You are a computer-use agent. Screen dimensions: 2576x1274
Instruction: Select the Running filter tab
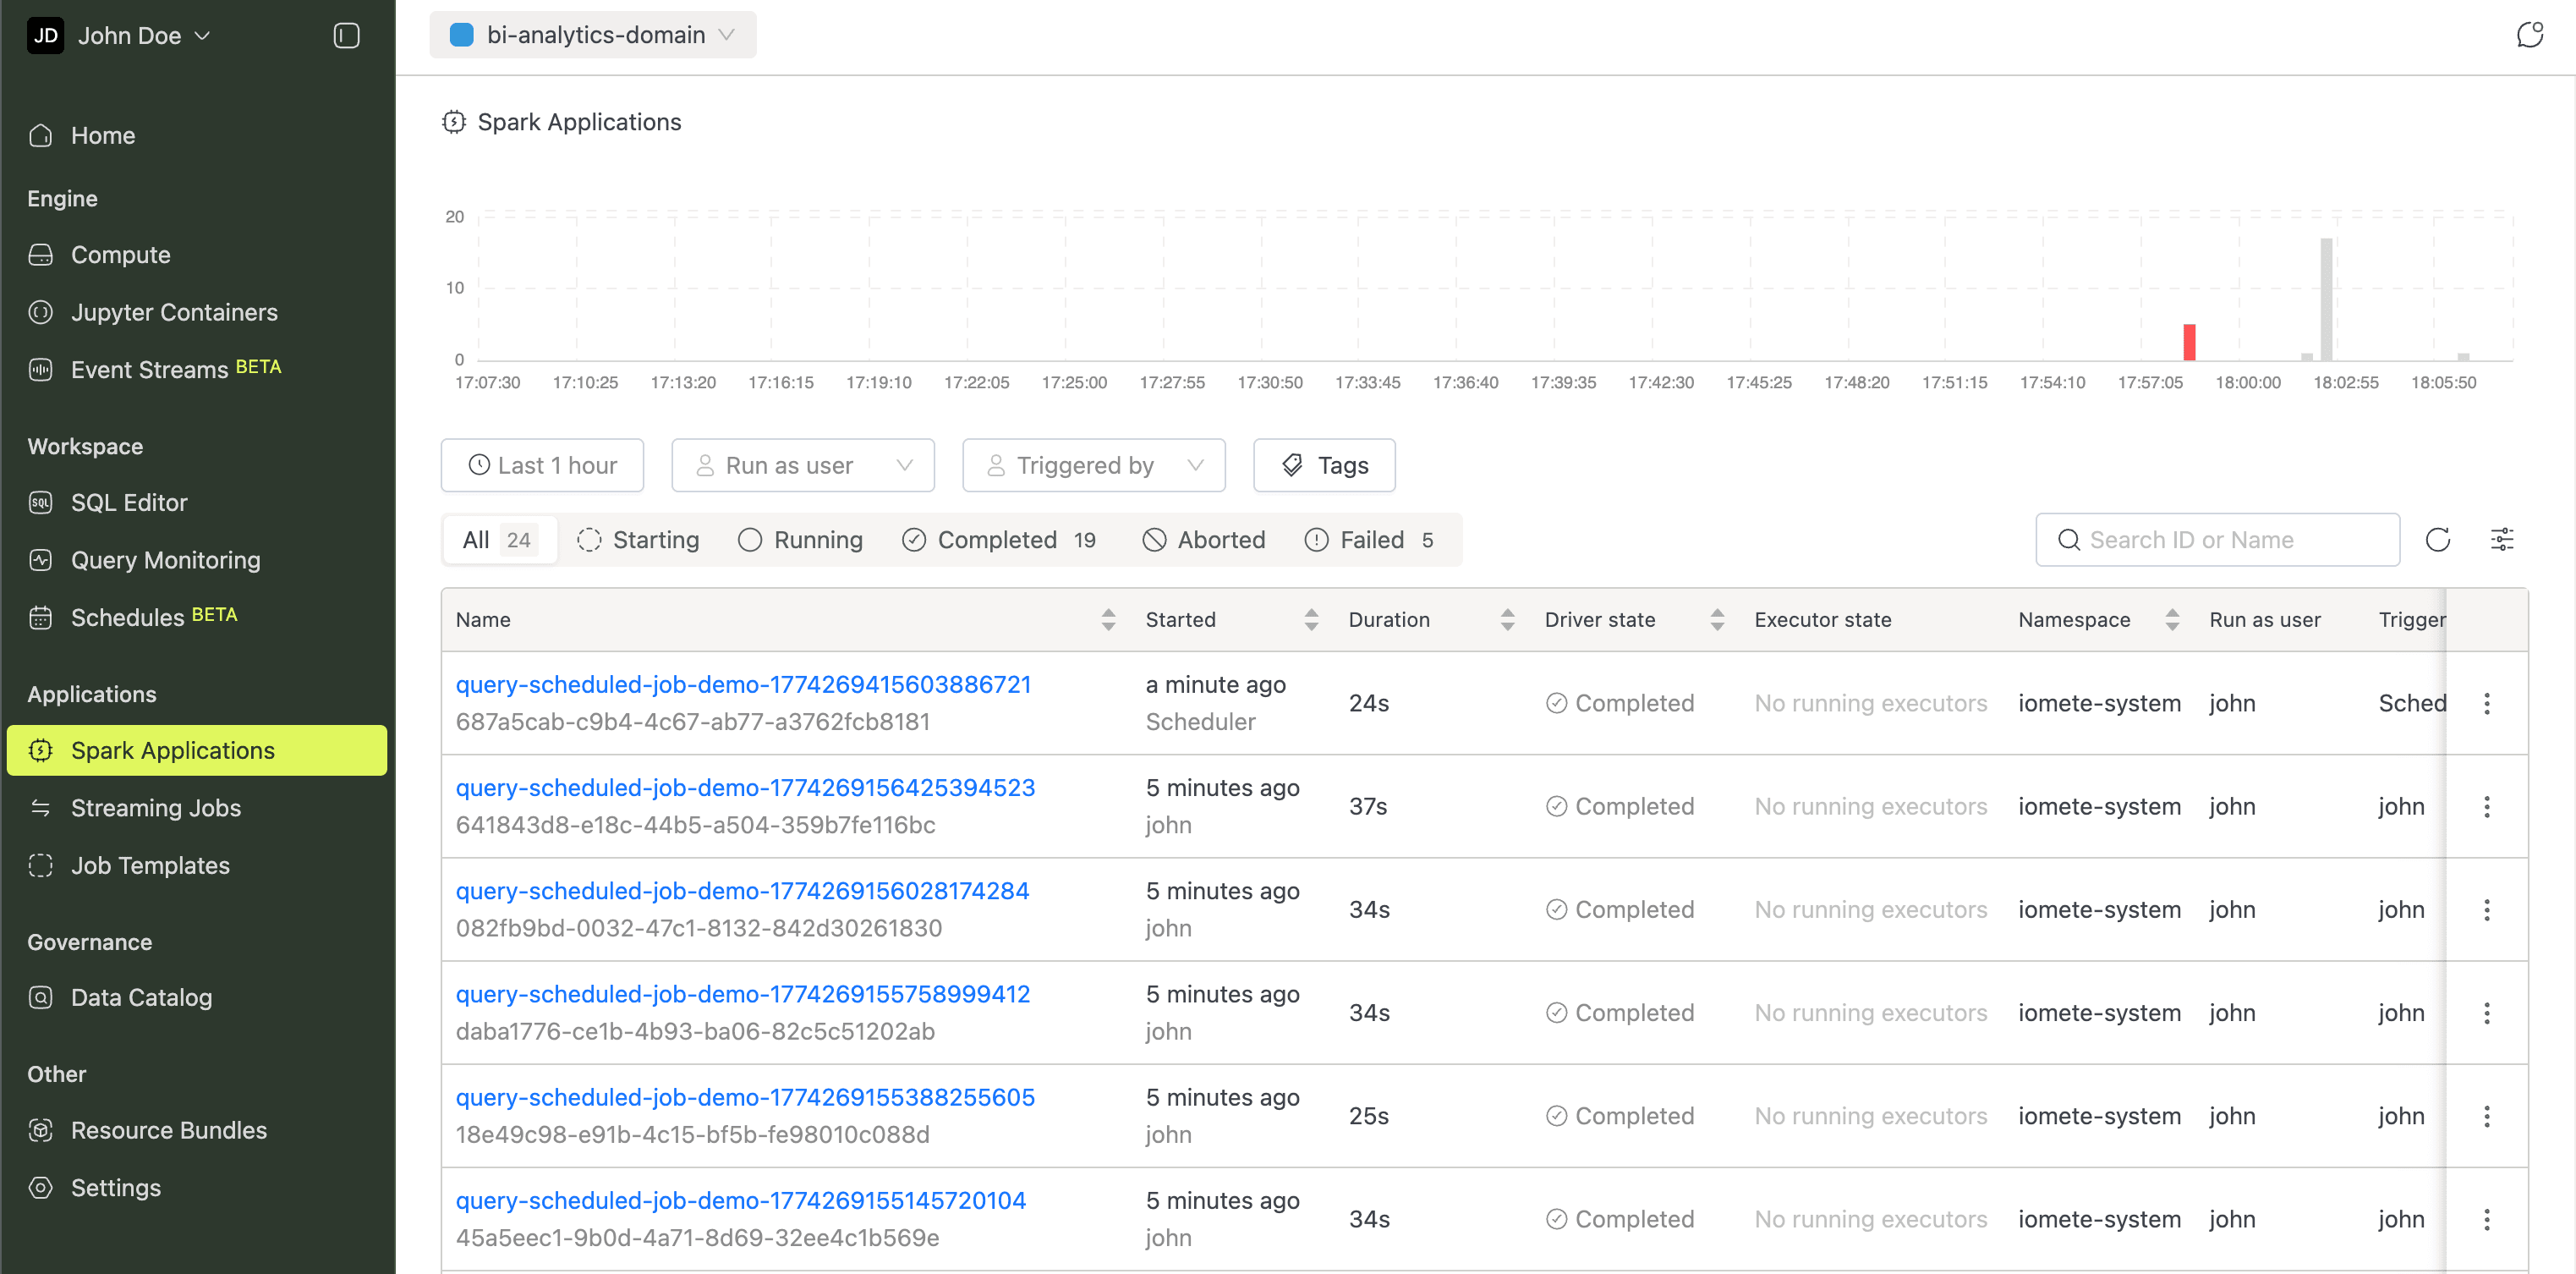click(x=801, y=539)
